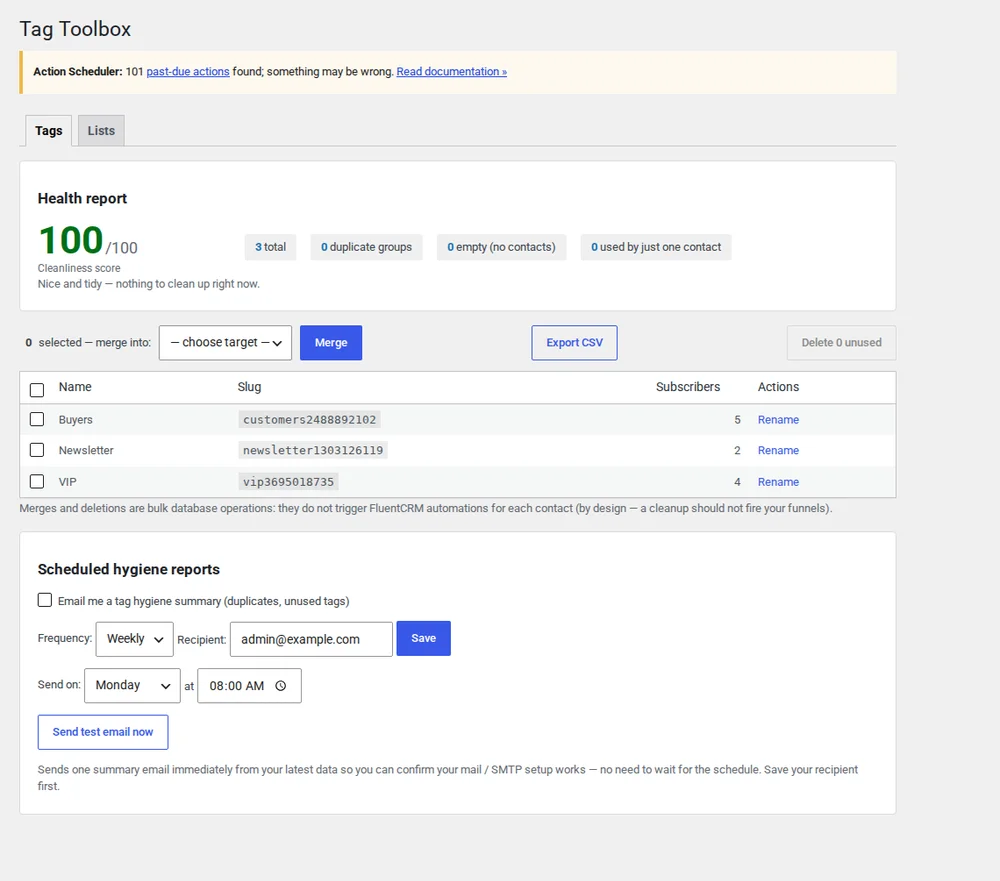Toggle the select-all tags checkbox in header
The width and height of the screenshot is (1000, 881).
[x=37, y=390]
